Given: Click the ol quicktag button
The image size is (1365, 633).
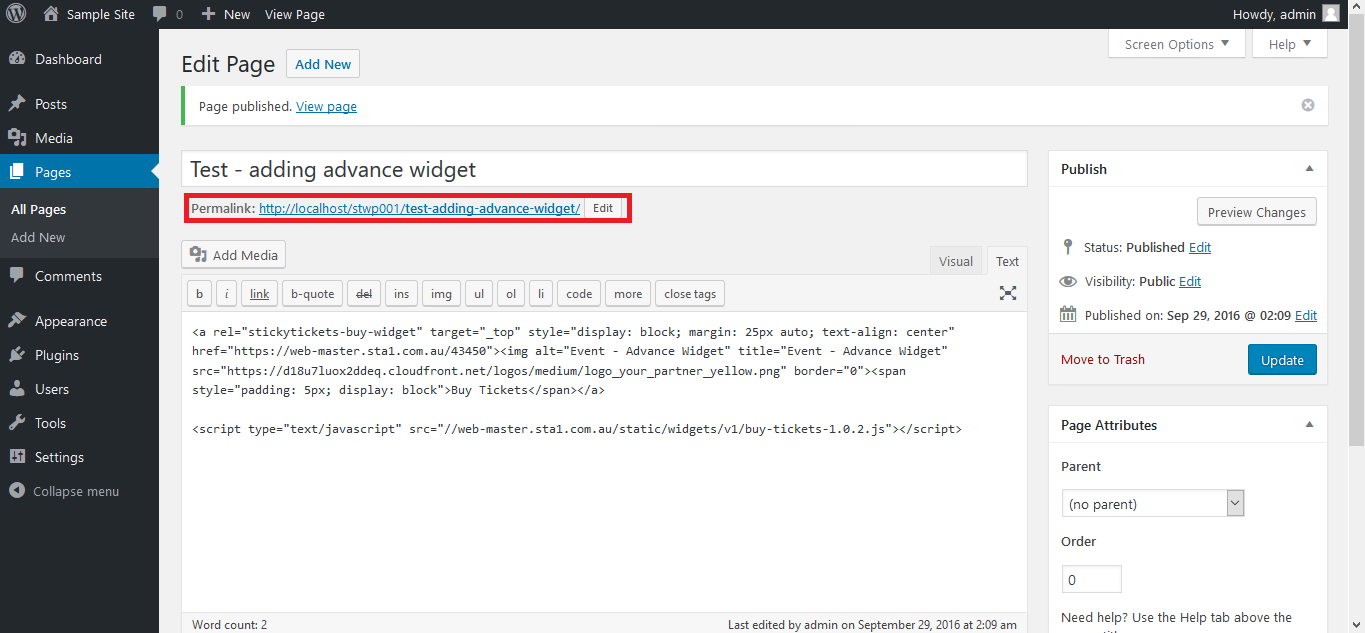Looking at the screenshot, I should point(511,293).
